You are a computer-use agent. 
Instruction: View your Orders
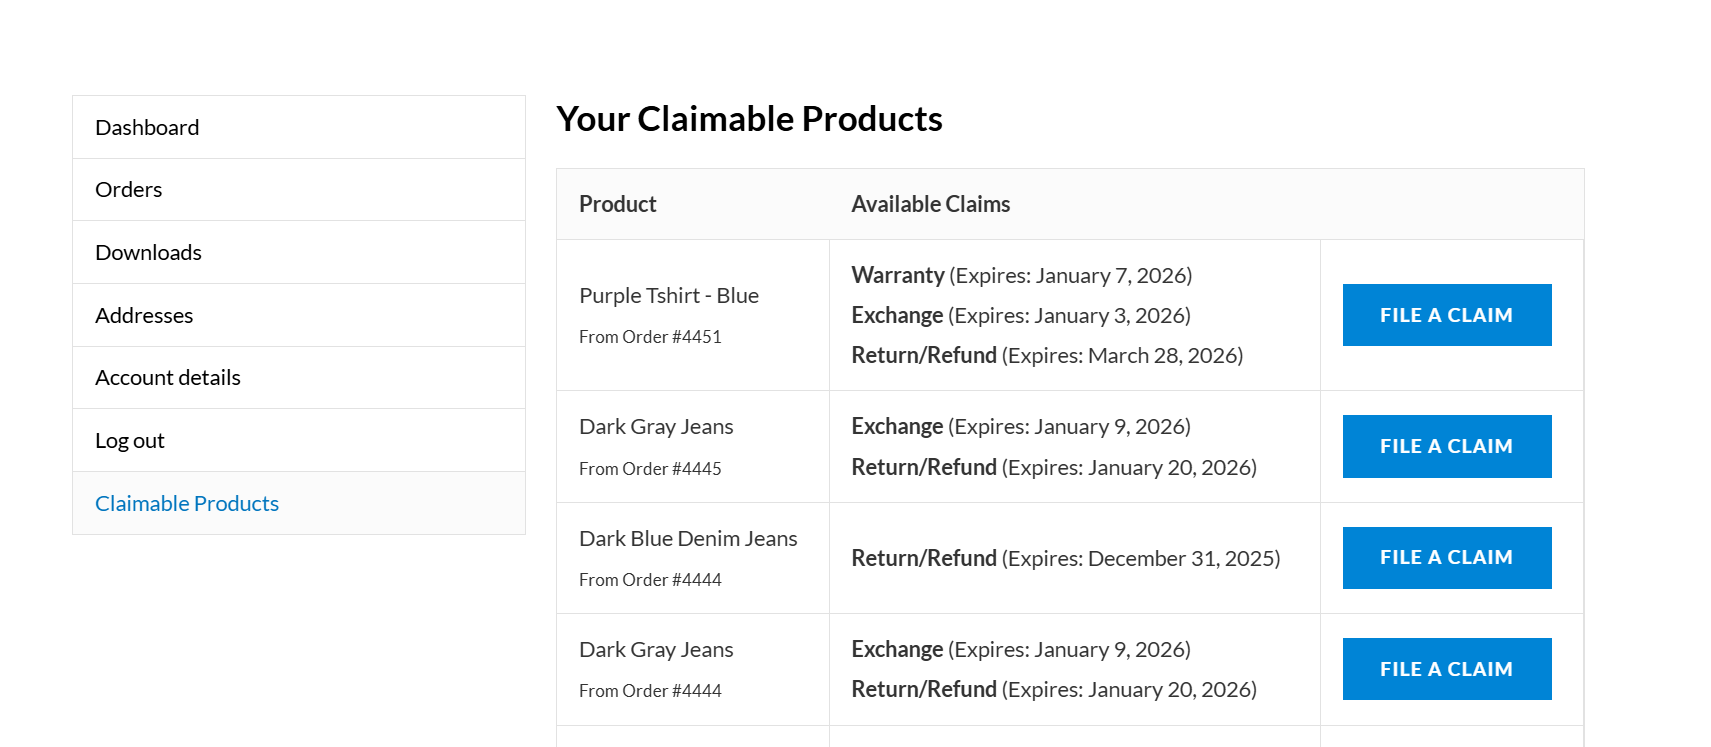(x=128, y=189)
